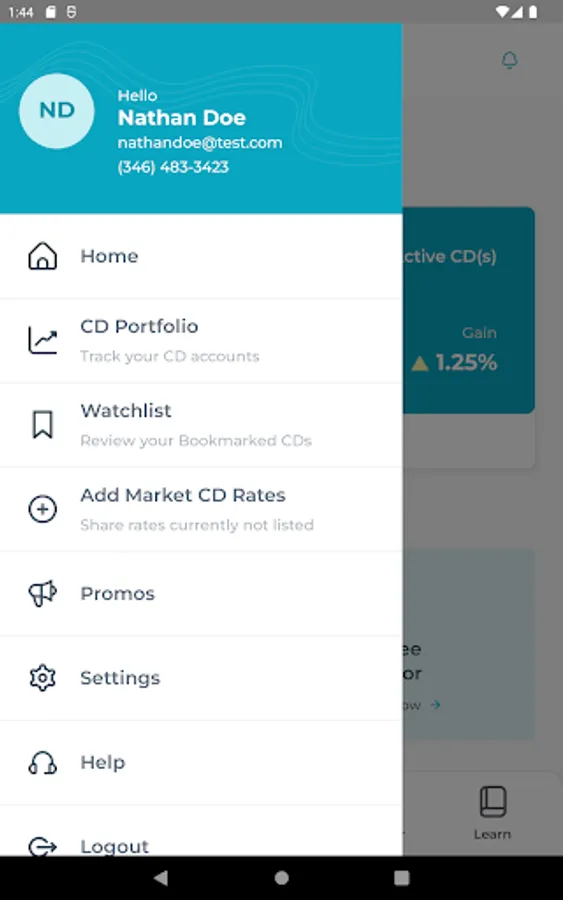Click the Logout label
563x900 pixels.
click(x=114, y=847)
